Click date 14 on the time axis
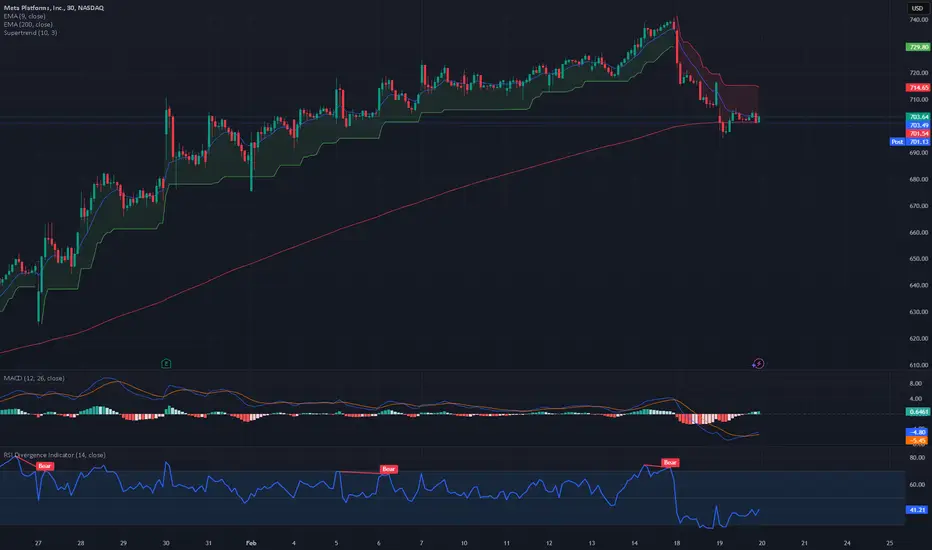 pos(634,543)
